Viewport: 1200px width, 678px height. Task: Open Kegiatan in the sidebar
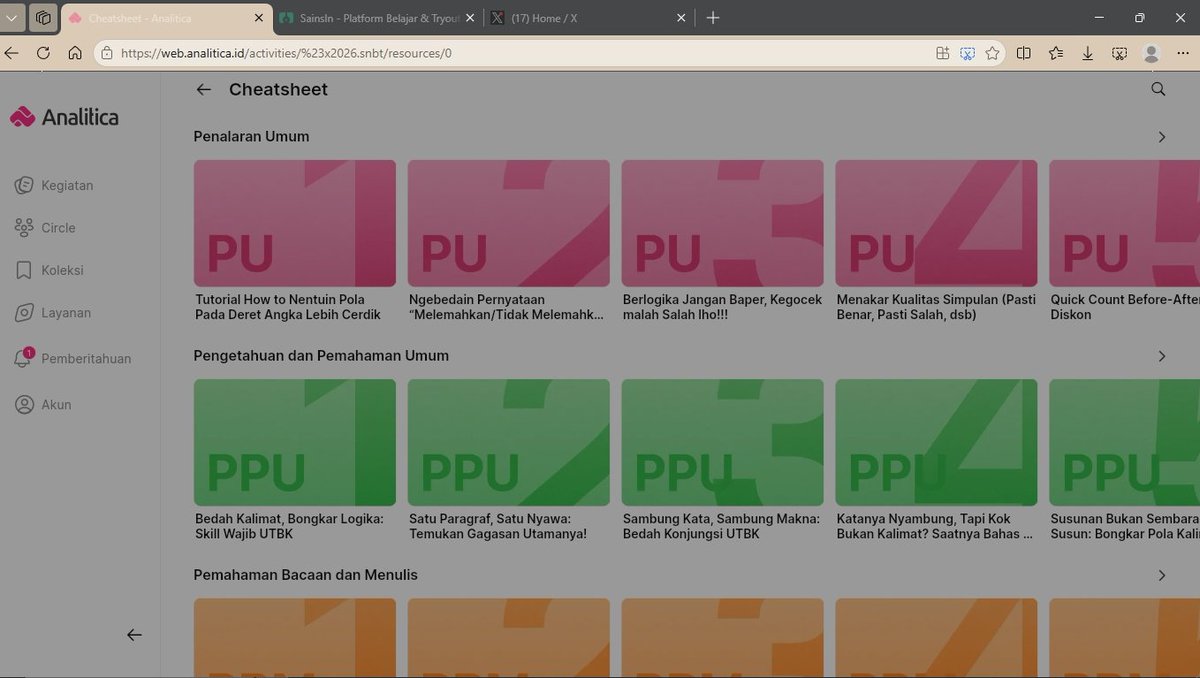pyautogui.click(x=55, y=185)
